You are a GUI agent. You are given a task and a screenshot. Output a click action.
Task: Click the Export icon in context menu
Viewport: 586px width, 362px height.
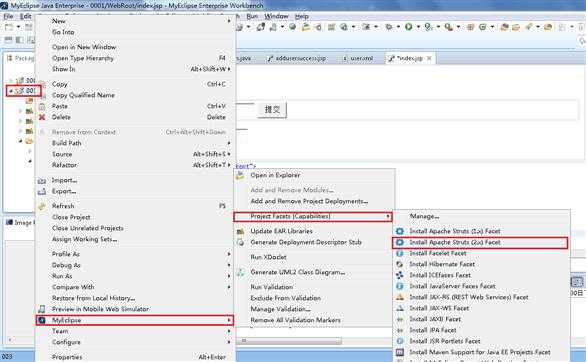(42, 191)
